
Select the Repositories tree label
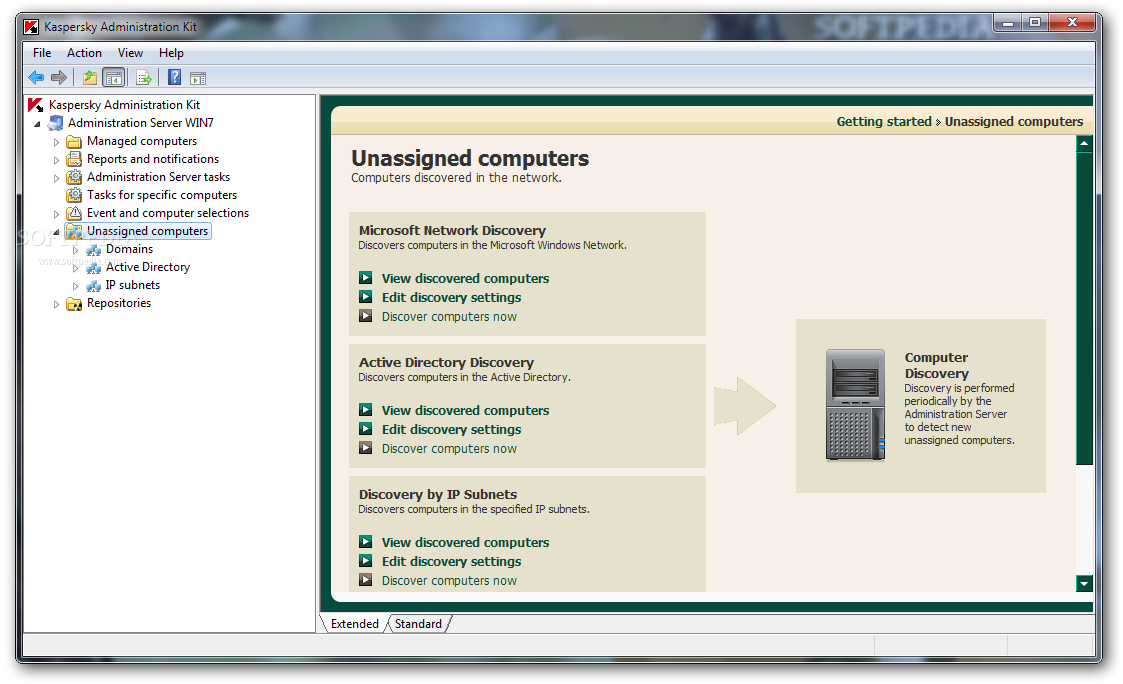pyautogui.click(x=119, y=303)
